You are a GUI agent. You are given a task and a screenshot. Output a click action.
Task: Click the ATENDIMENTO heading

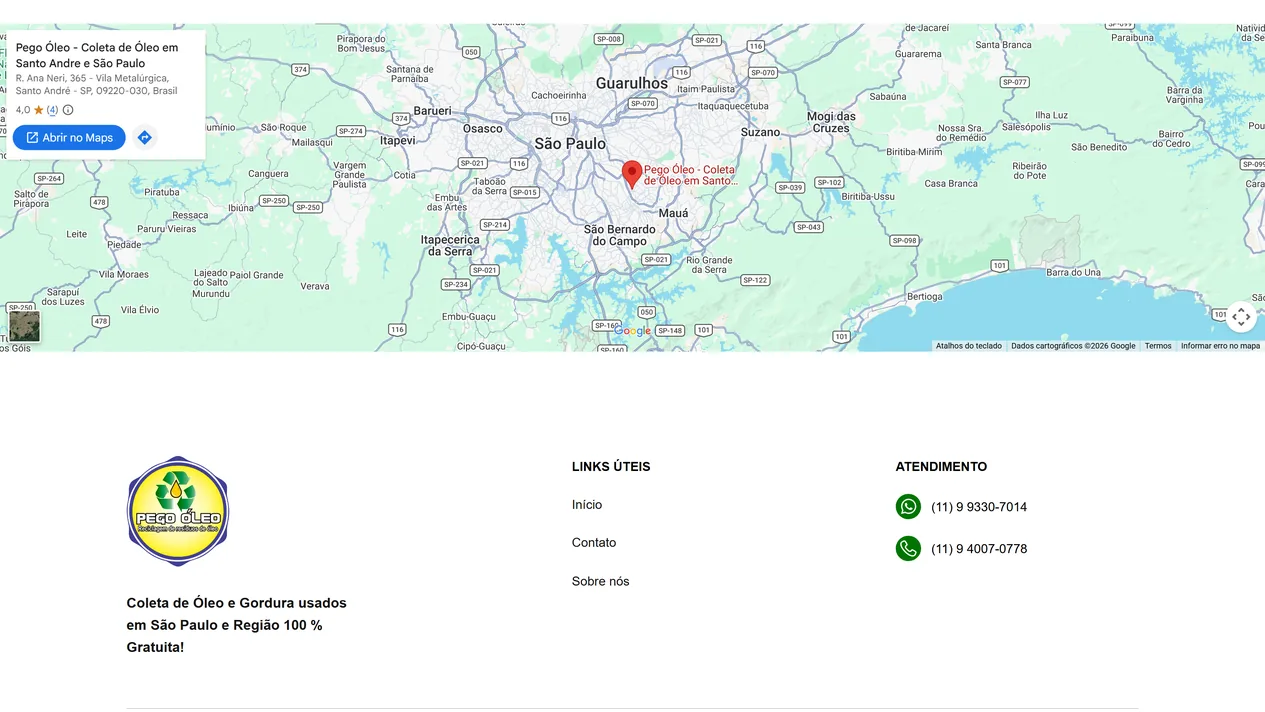pos(941,467)
